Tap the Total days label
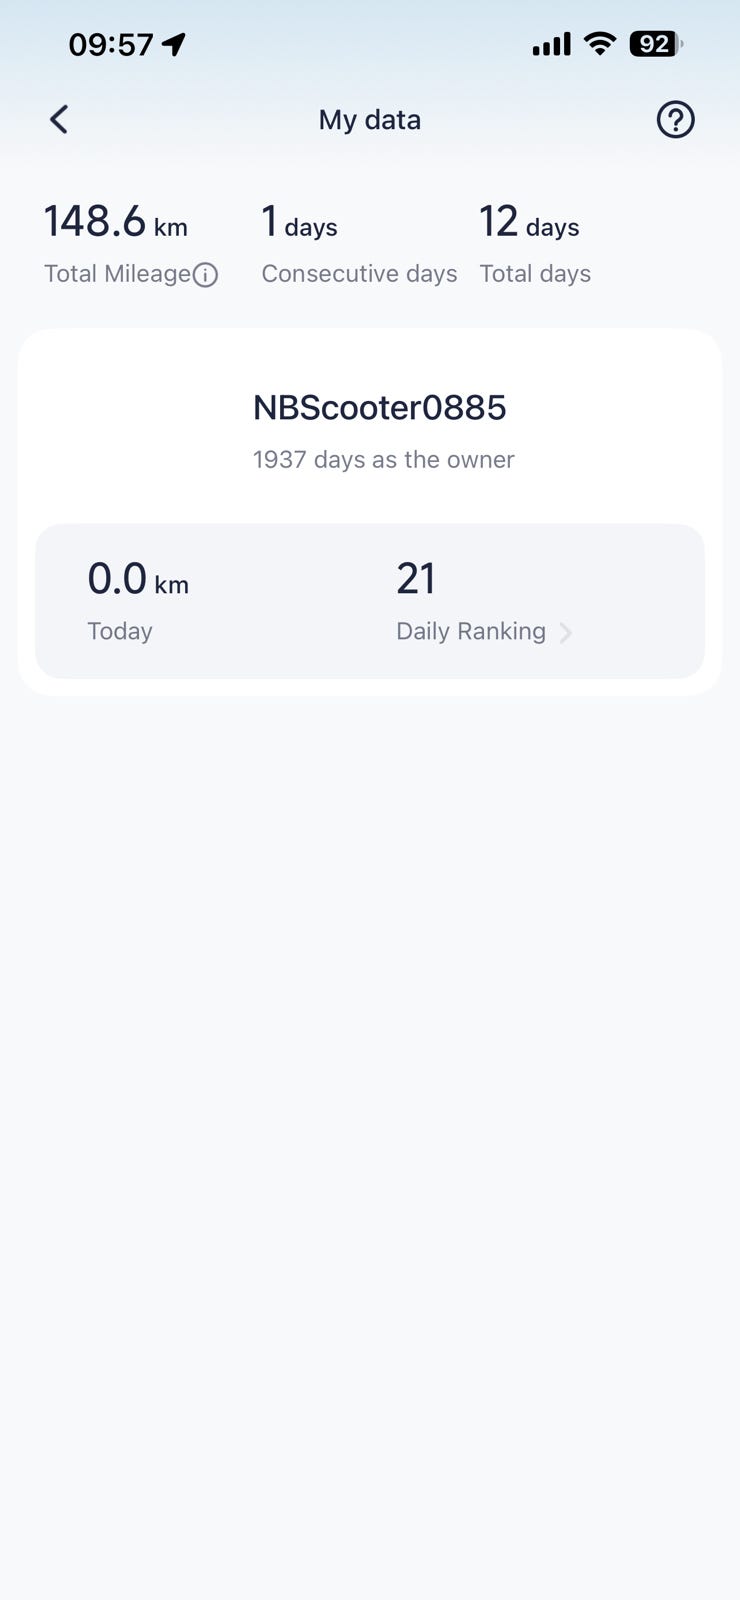740x1600 pixels. (x=535, y=274)
